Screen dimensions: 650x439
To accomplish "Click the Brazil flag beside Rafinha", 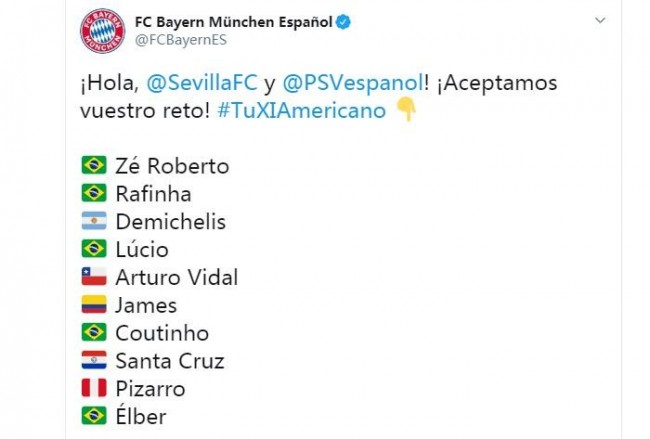I will [94, 193].
